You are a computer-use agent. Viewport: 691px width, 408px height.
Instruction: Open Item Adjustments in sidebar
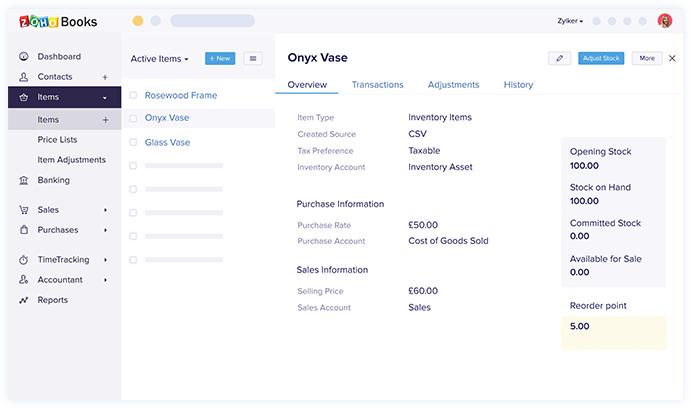click(x=71, y=160)
